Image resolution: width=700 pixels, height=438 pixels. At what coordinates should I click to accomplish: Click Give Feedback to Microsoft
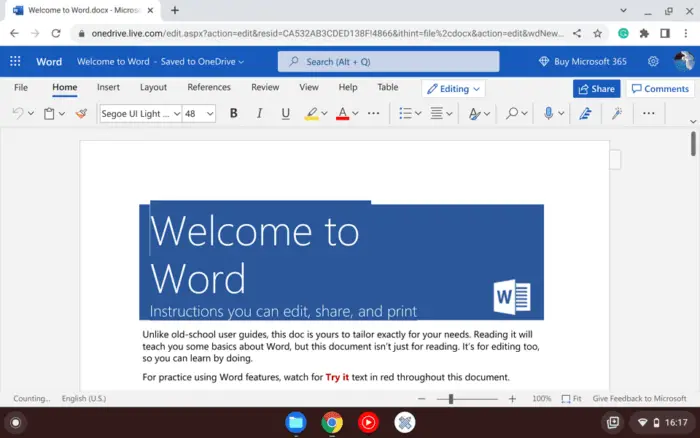[x=639, y=399]
